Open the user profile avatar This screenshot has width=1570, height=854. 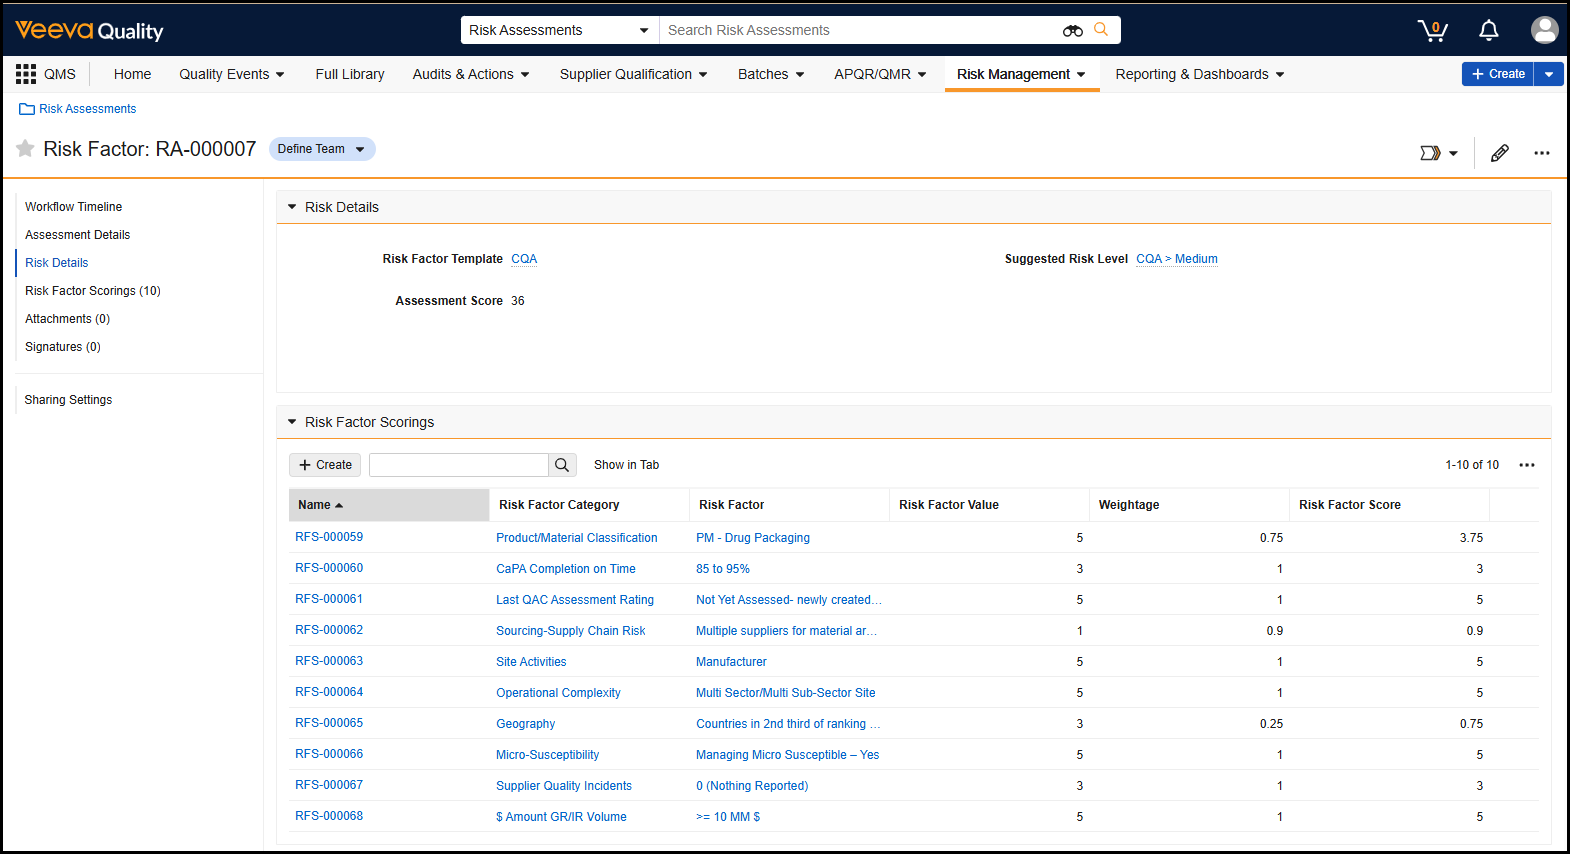coord(1544,30)
